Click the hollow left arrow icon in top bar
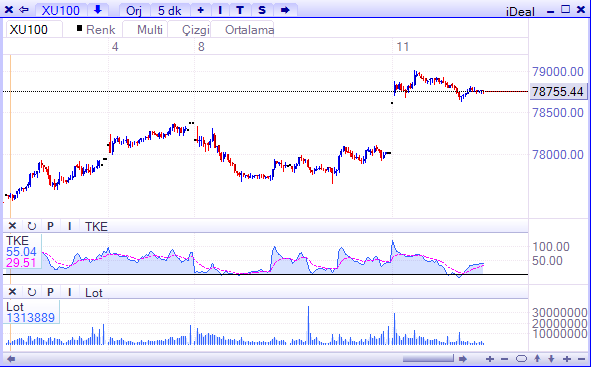The width and height of the screenshot is (591, 367). coord(23,10)
